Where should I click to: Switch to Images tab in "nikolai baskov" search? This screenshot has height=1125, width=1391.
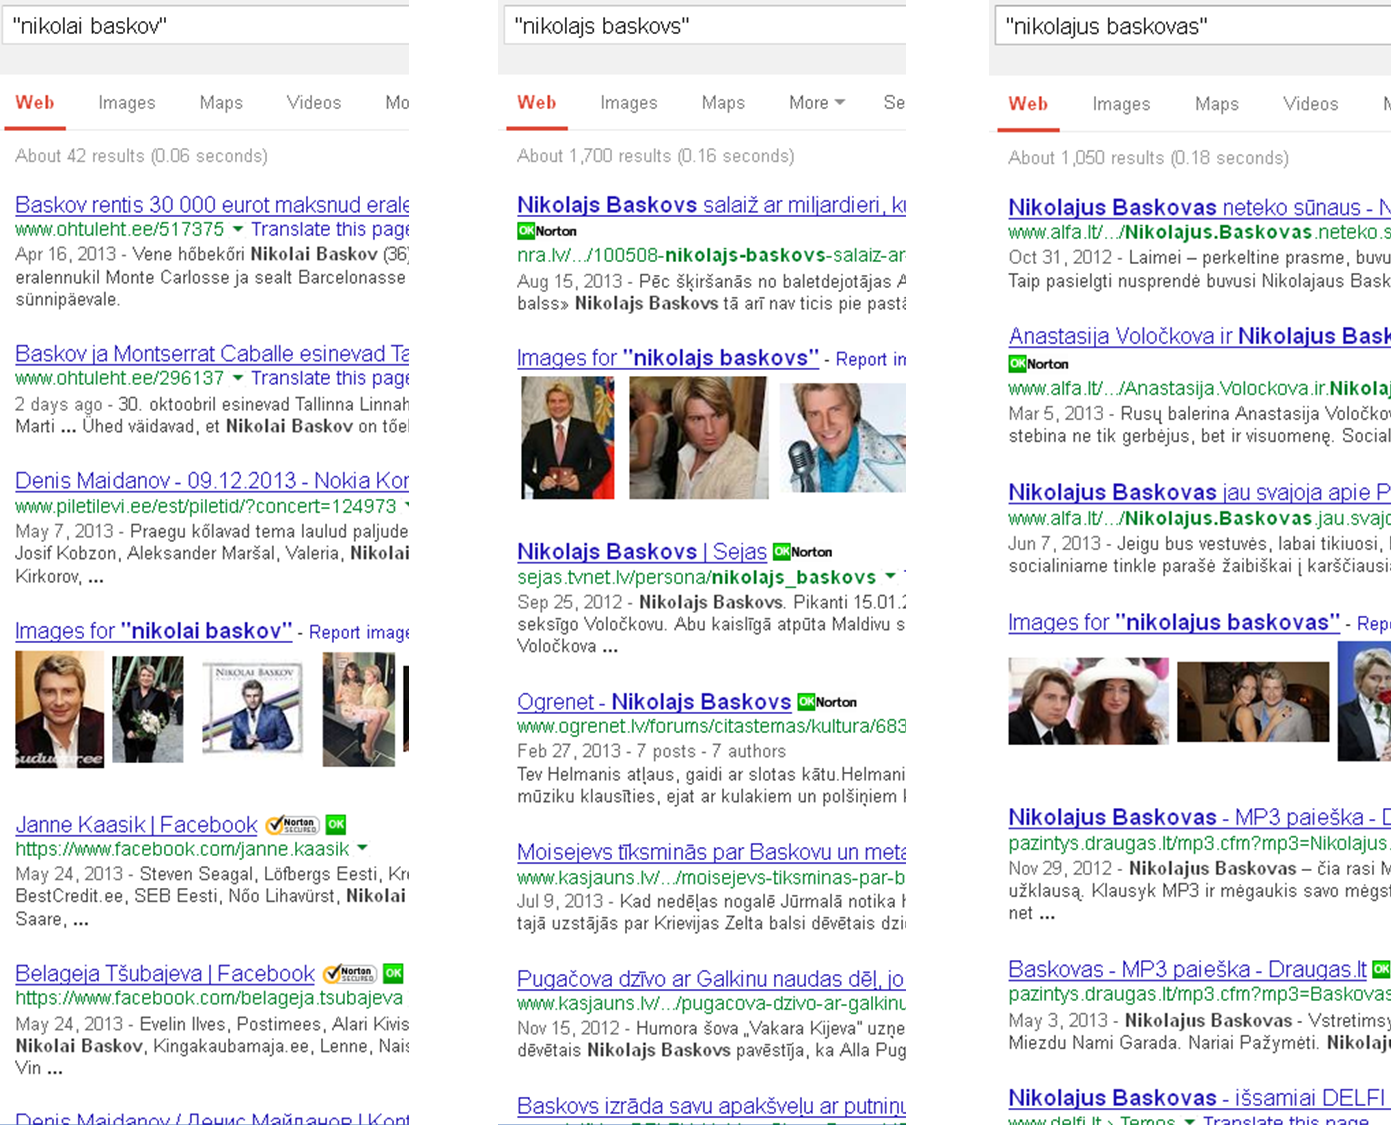[x=127, y=103]
